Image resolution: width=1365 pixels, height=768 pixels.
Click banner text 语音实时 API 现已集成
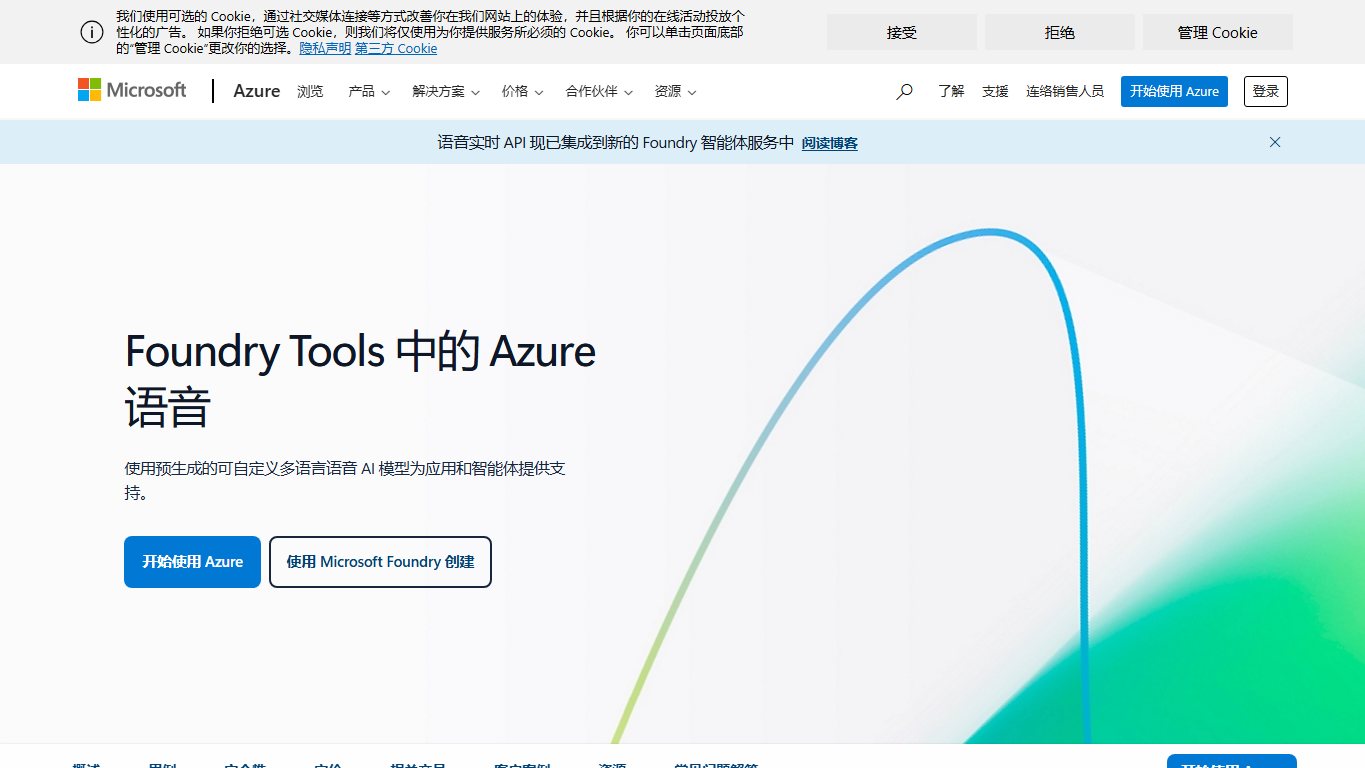616,143
